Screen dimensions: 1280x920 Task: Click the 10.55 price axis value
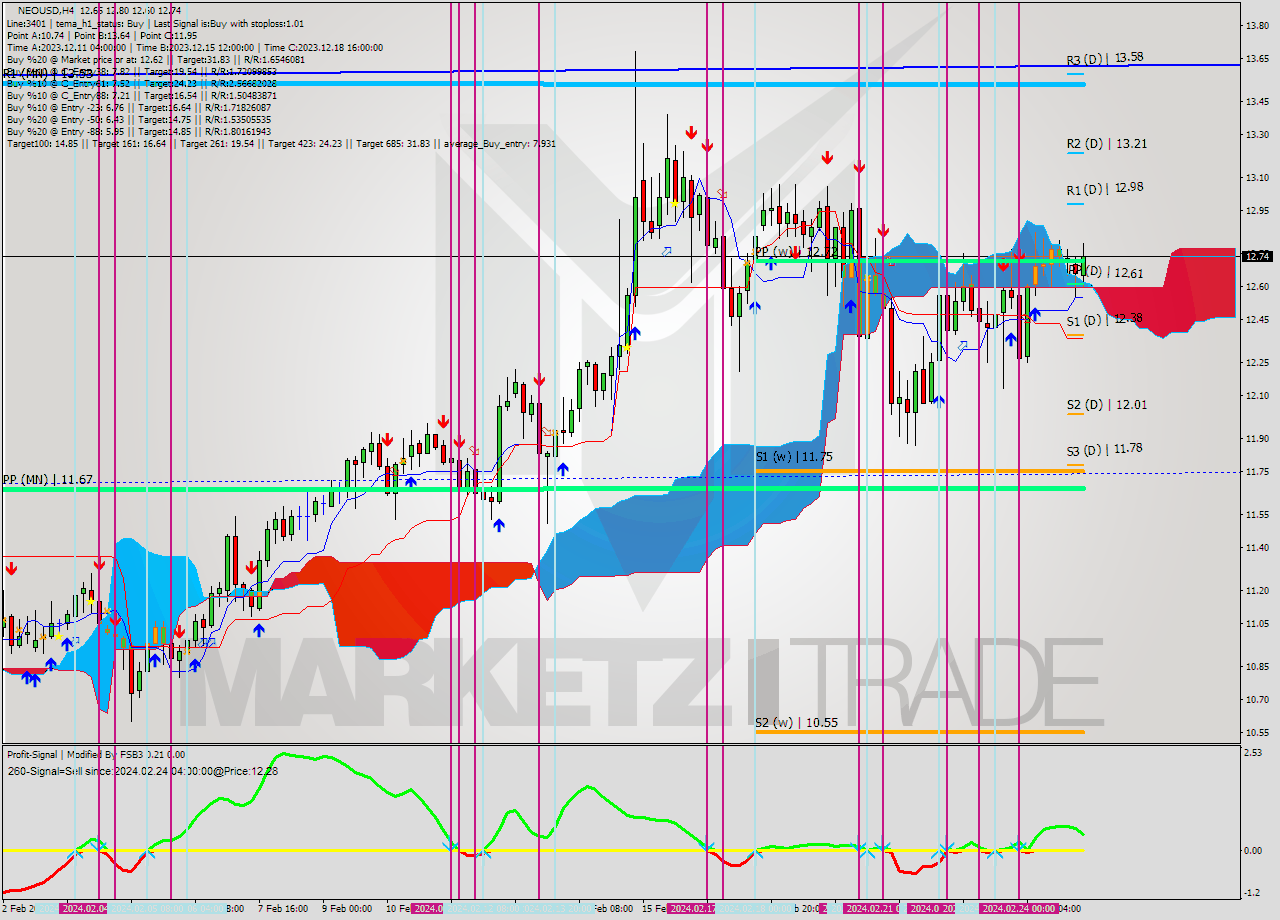pos(1256,732)
